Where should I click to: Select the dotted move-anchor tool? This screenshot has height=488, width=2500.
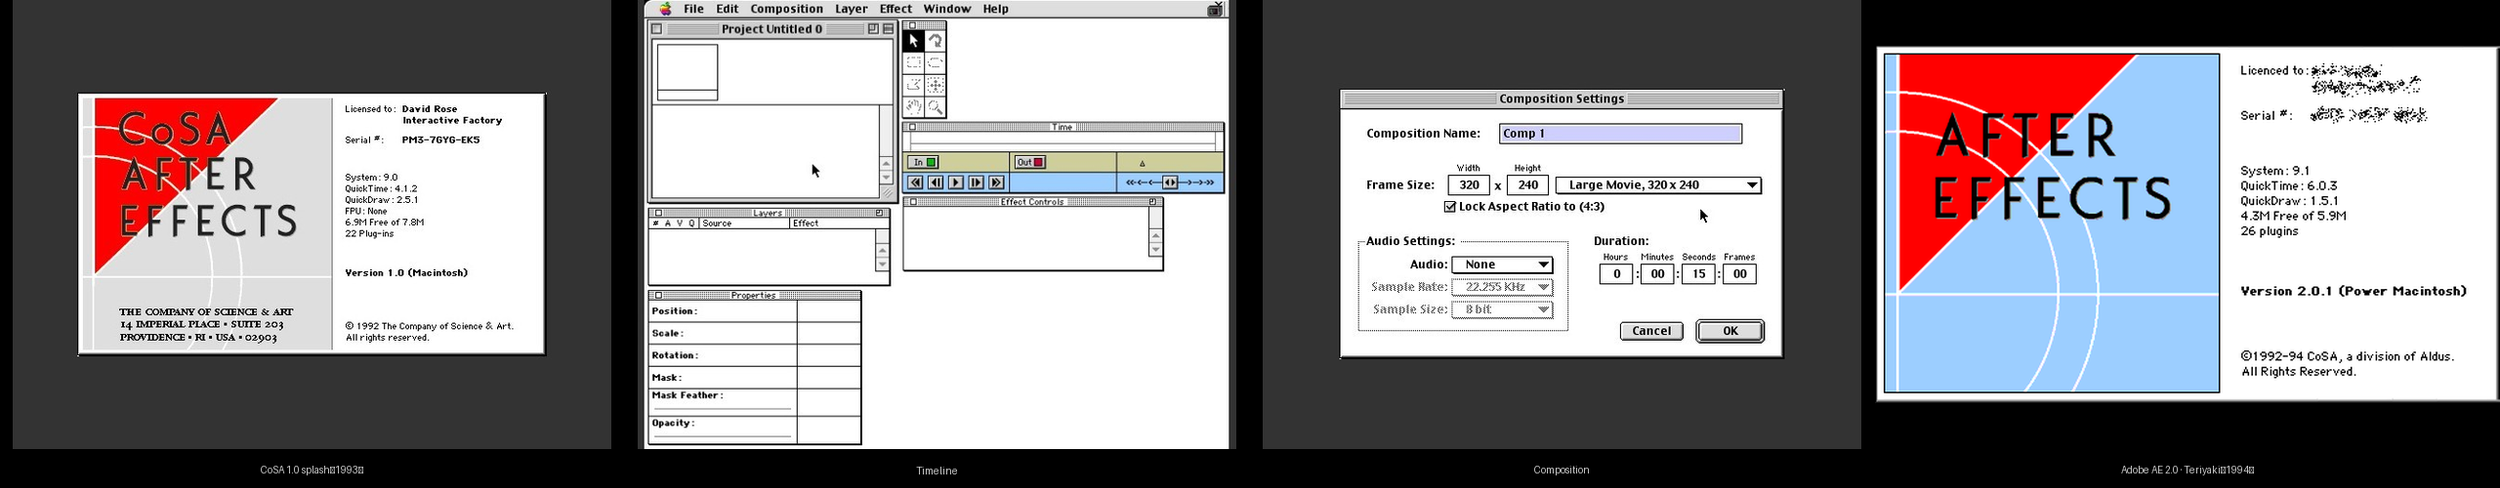(935, 85)
